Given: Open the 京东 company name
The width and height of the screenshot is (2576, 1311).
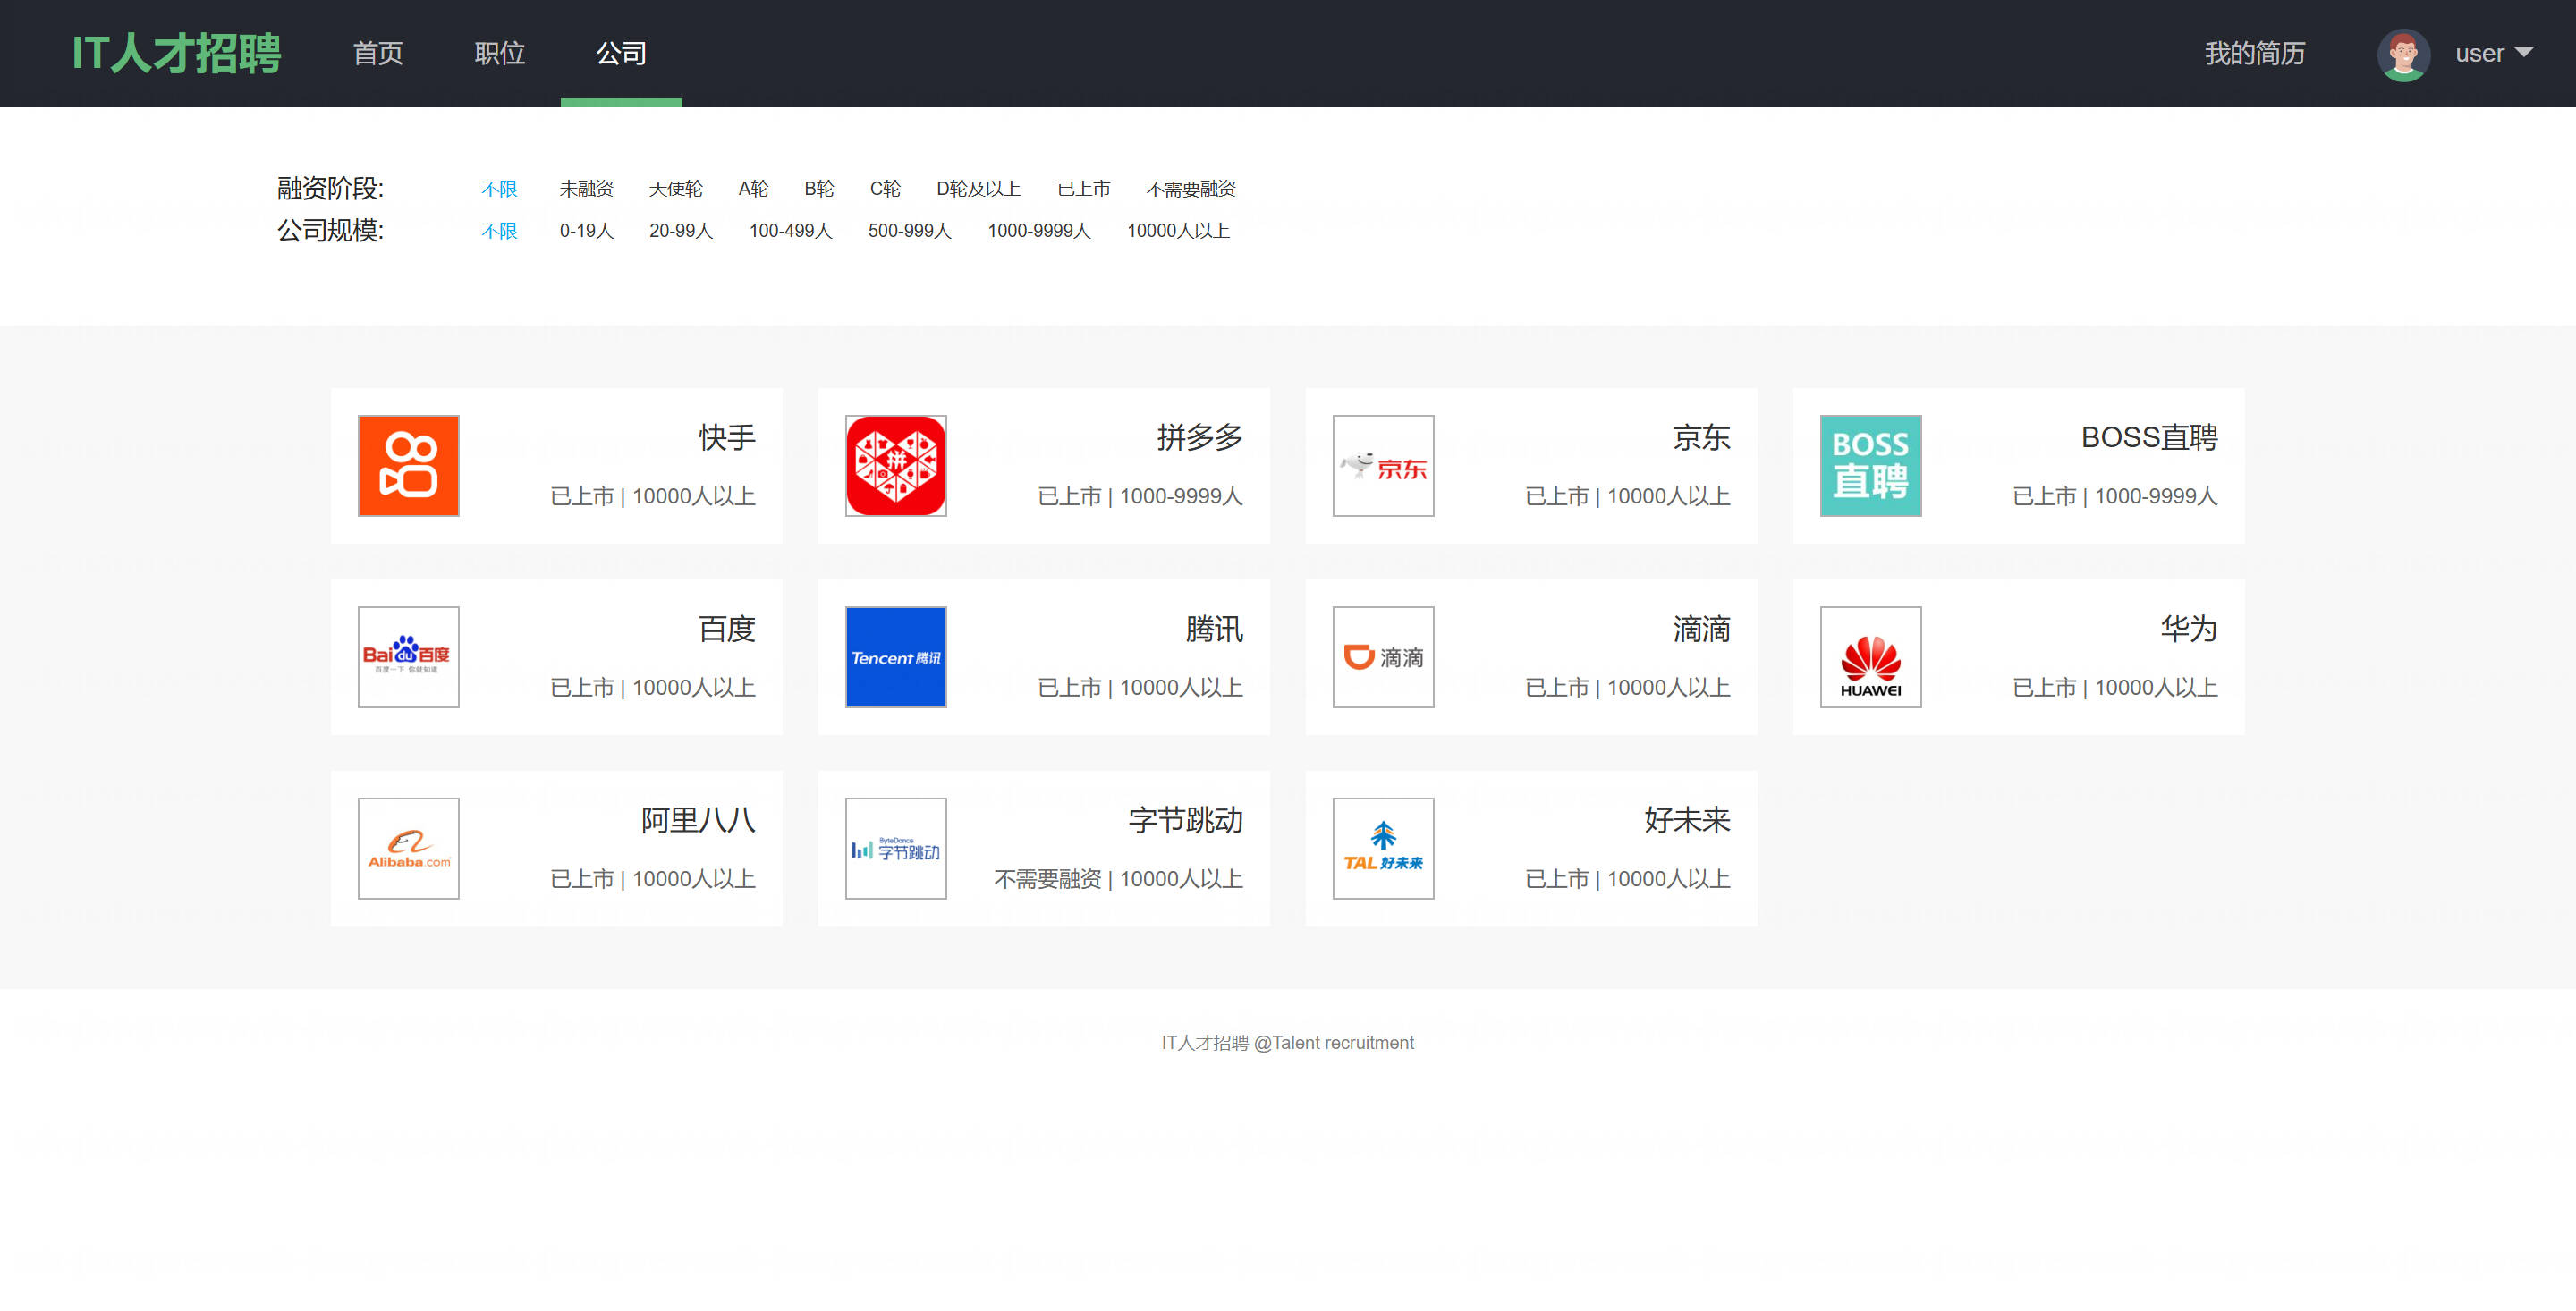Looking at the screenshot, I should pyautogui.click(x=1702, y=437).
